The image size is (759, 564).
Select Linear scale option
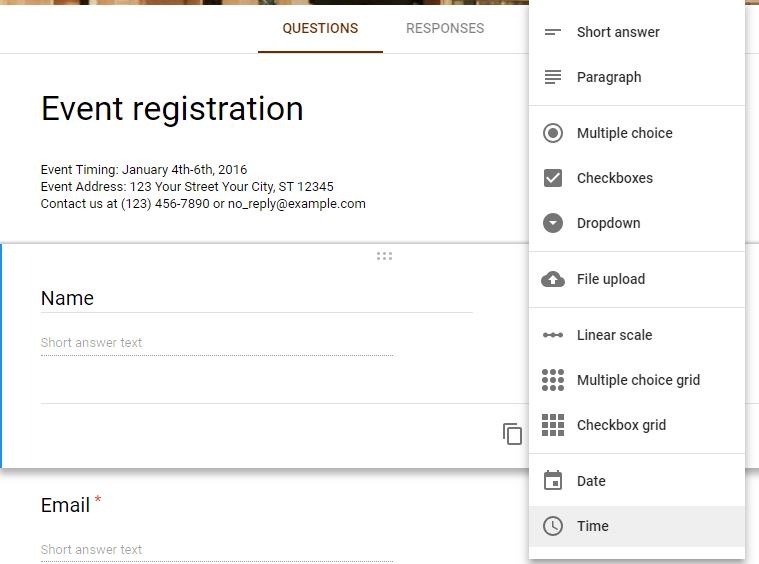click(636, 335)
